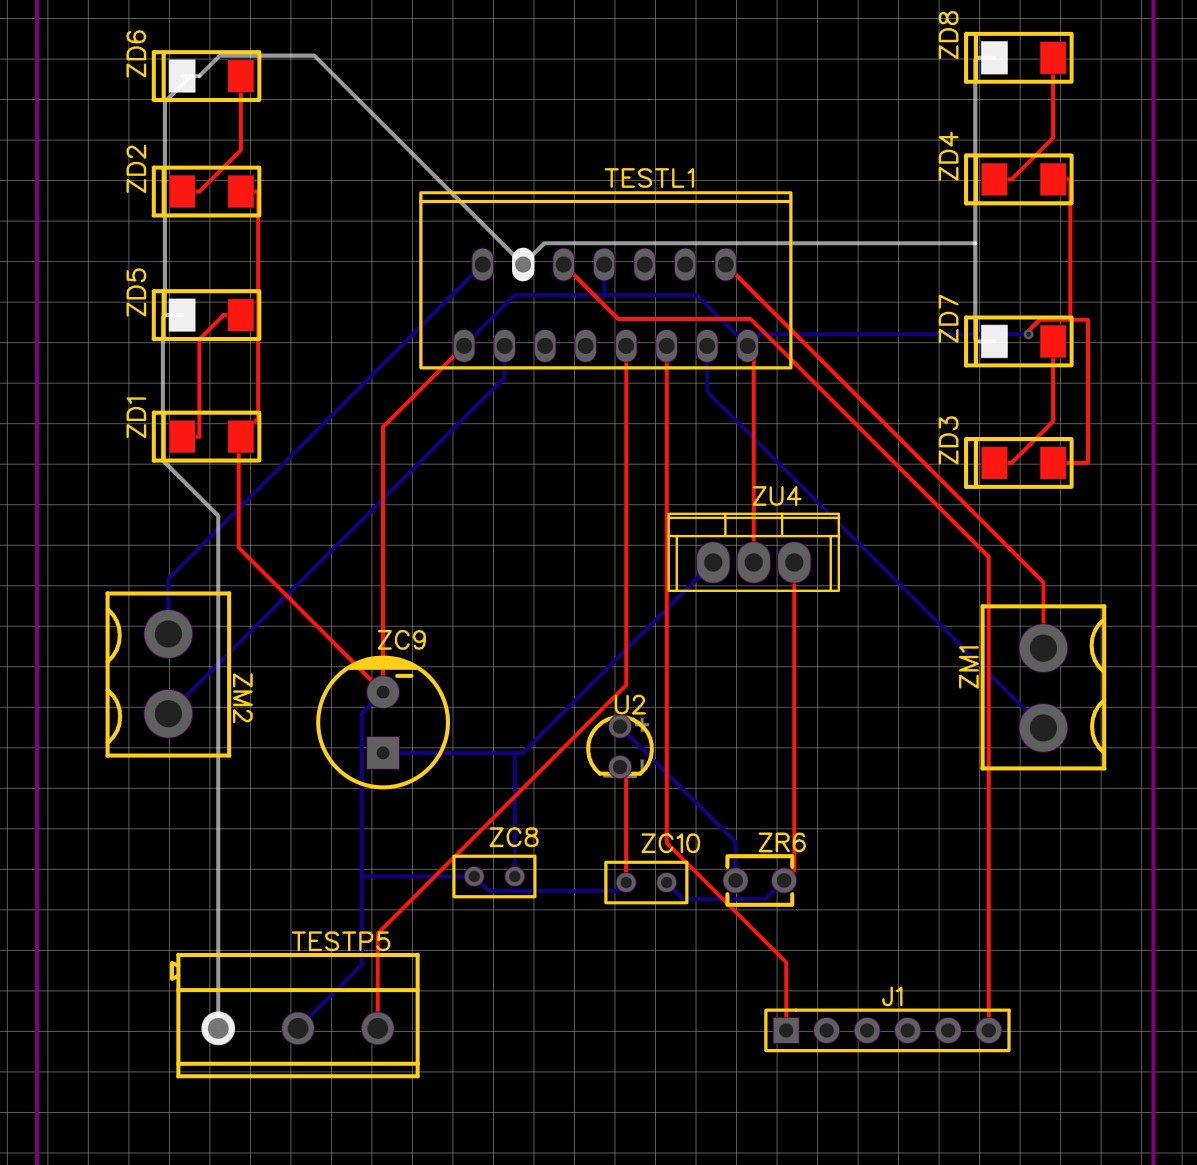Select the ZD3 component label
The width and height of the screenshot is (1197, 1165).
tap(948, 441)
